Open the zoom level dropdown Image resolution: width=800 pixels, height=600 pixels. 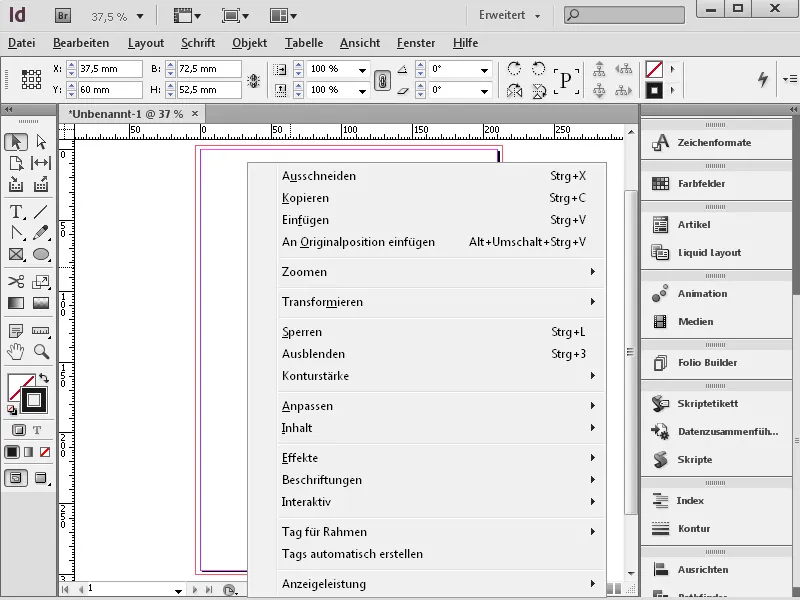(x=140, y=17)
